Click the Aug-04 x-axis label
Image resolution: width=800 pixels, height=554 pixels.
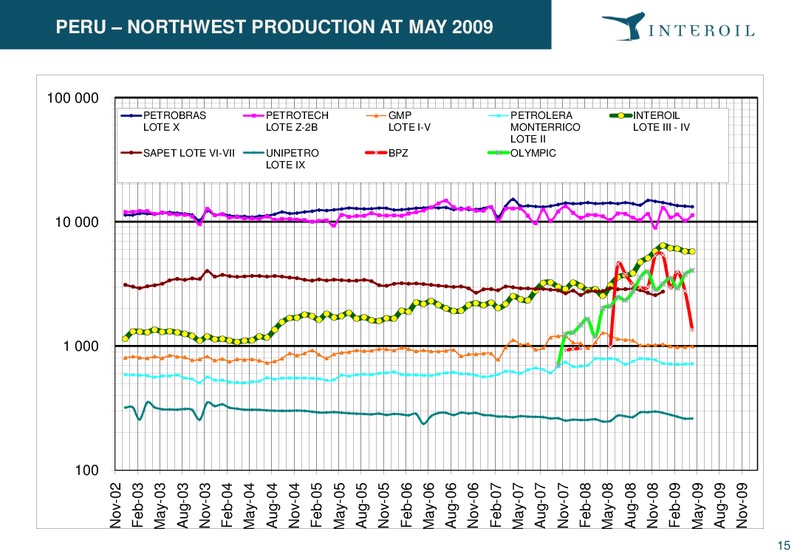[x=273, y=506]
